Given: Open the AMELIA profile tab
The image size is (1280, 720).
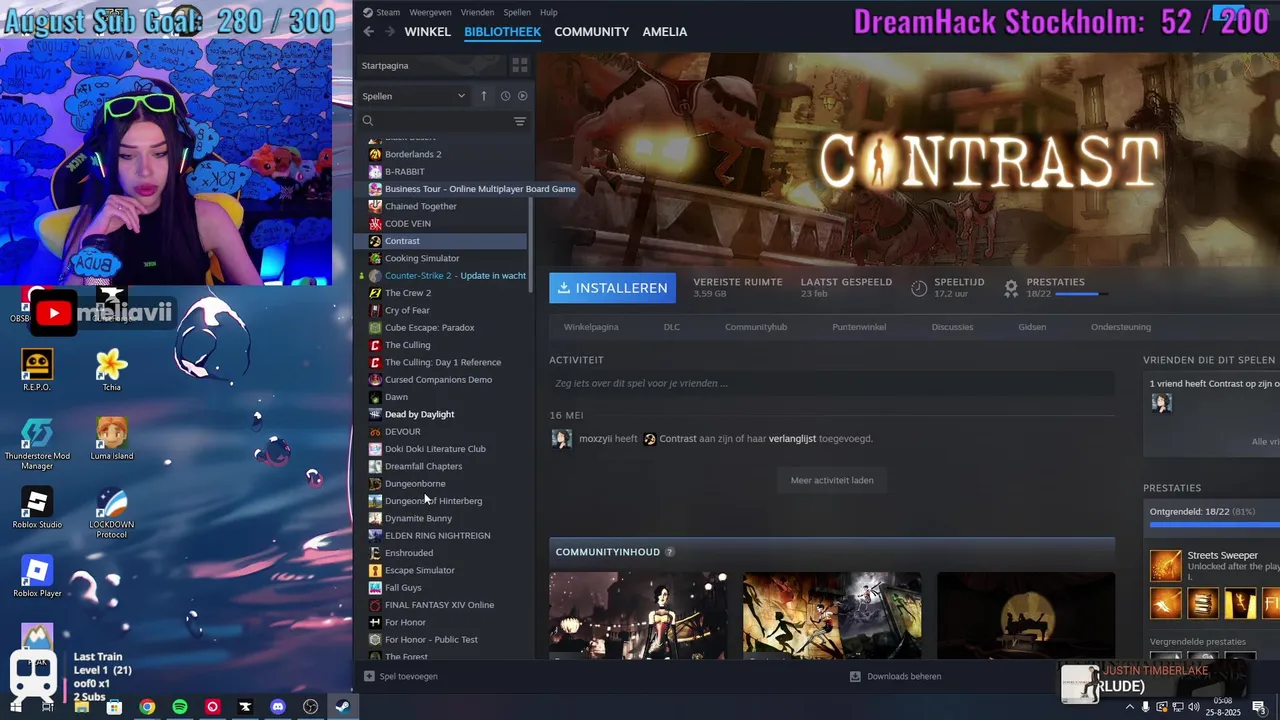Looking at the screenshot, I should (664, 32).
